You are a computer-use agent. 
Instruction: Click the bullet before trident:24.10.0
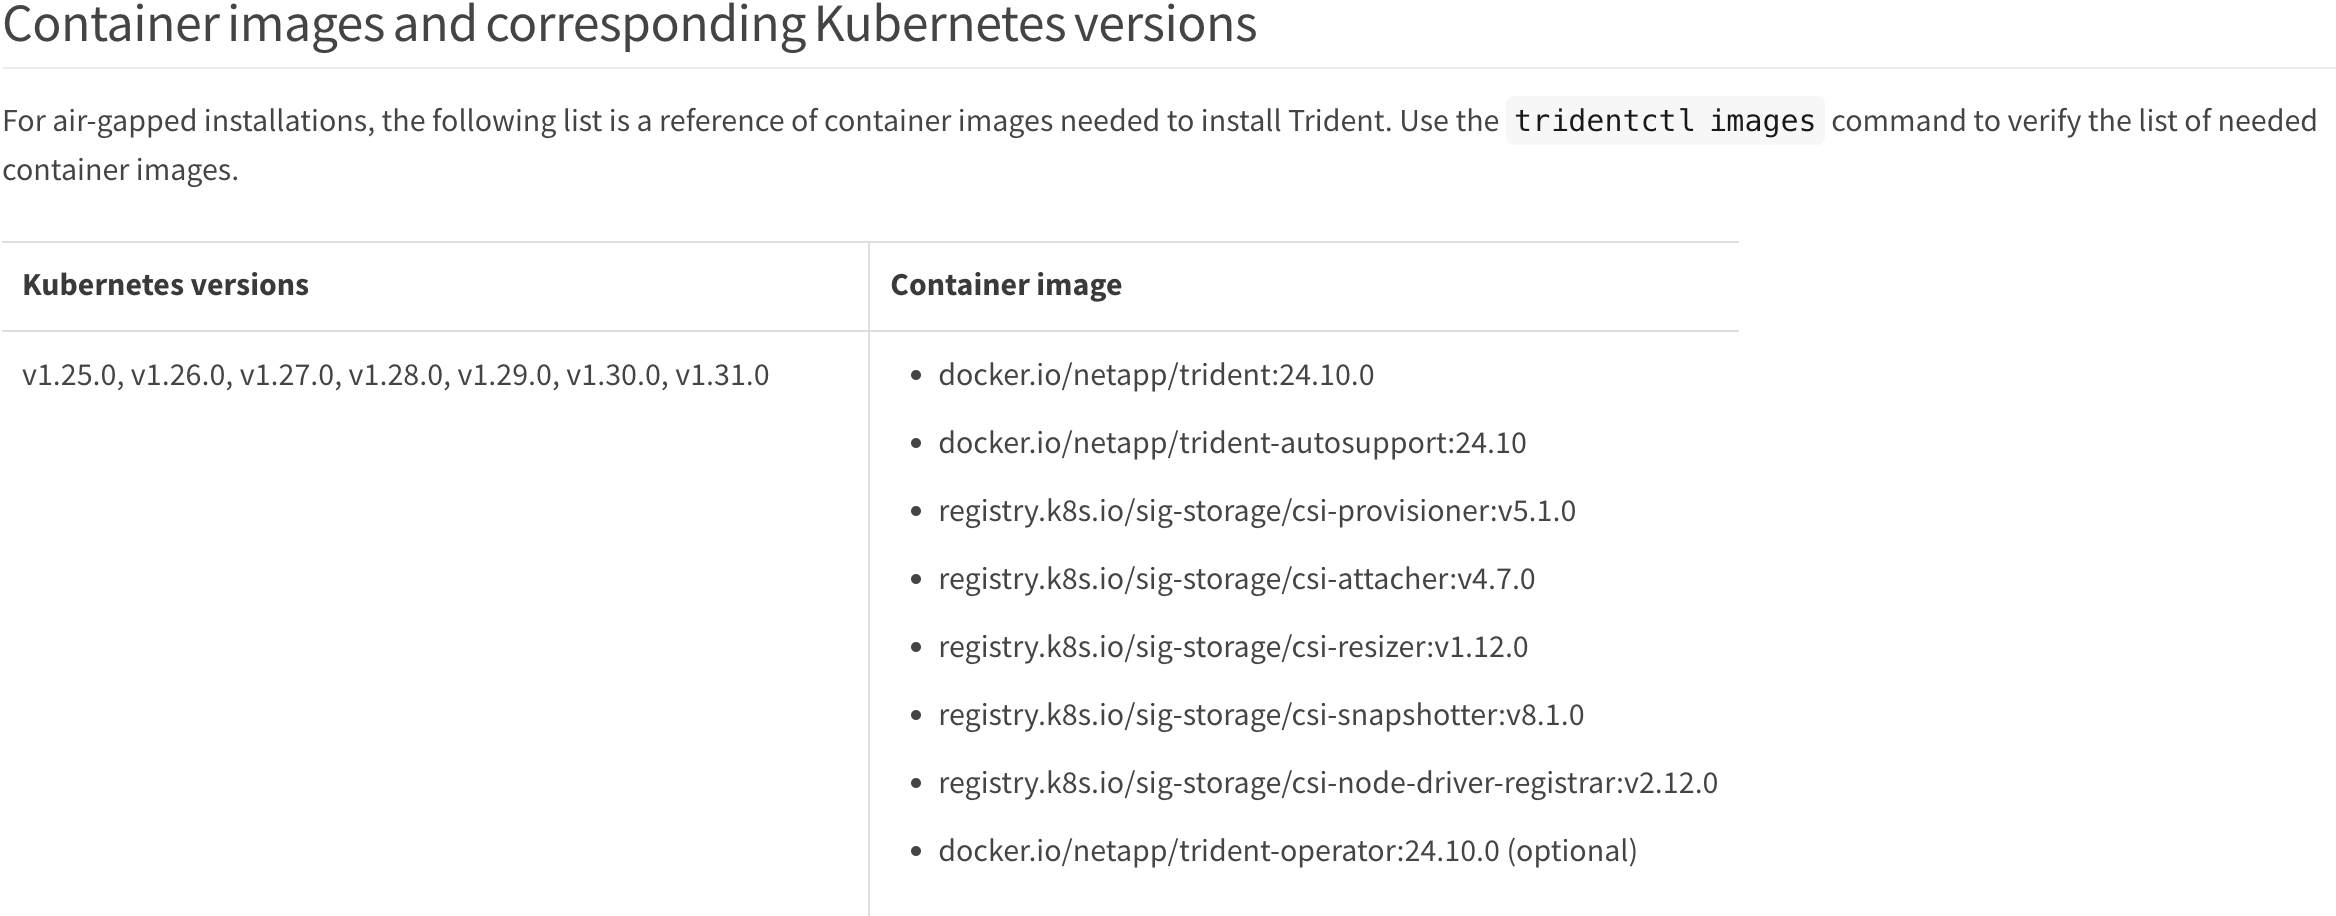click(915, 376)
